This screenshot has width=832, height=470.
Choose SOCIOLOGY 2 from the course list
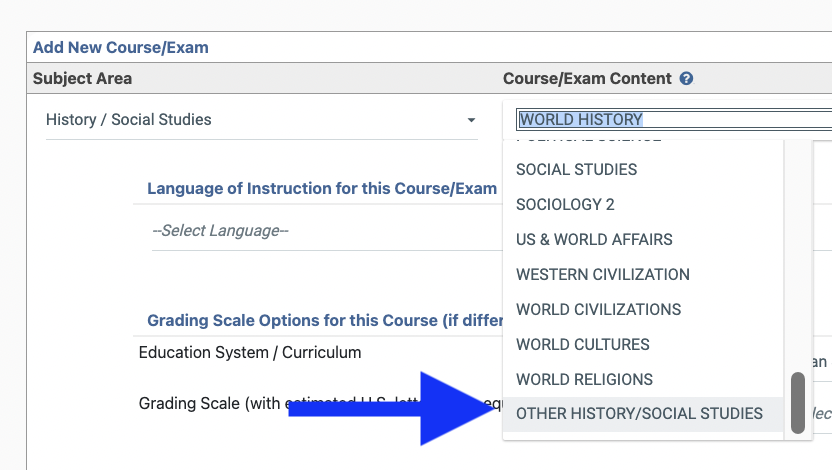(565, 205)
